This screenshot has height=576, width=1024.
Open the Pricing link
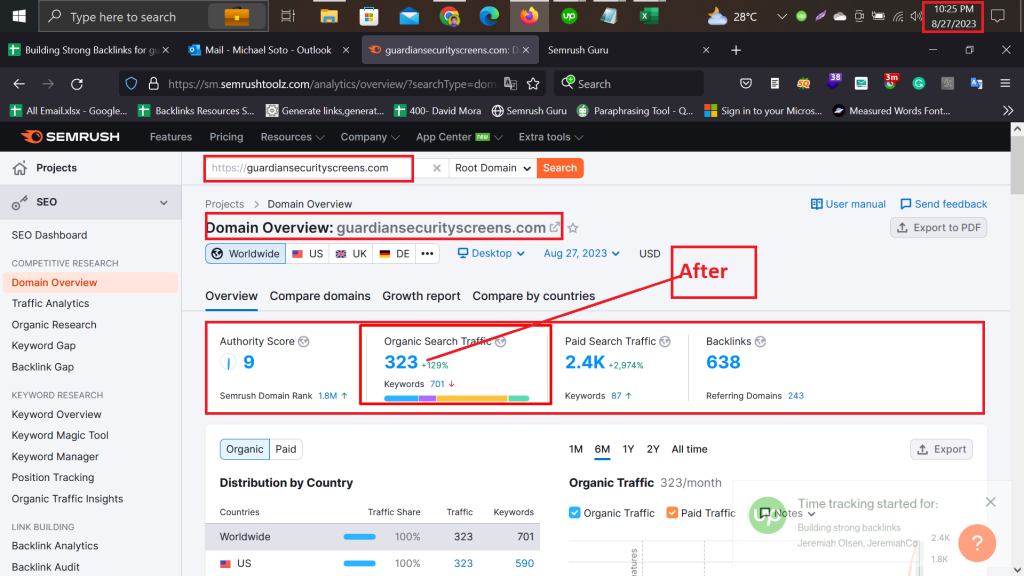(226, 137)
